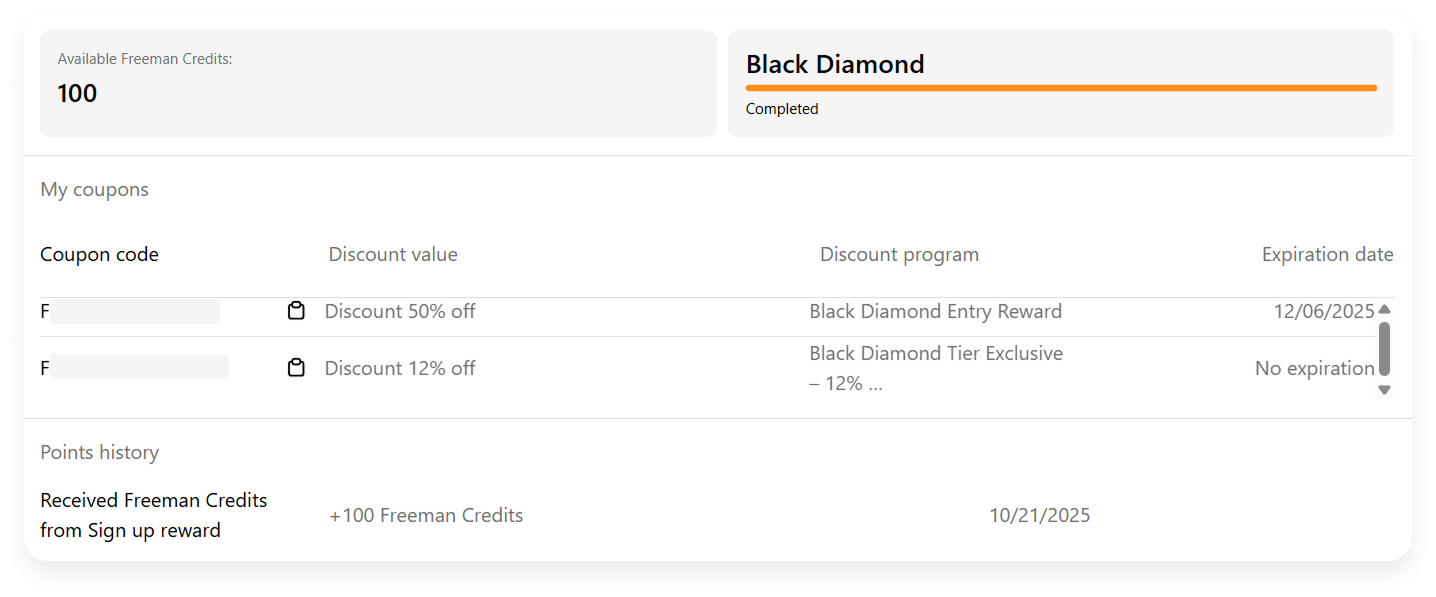
Task: Click the coupon list scroll up arrow
Action: click(1384, 309)
